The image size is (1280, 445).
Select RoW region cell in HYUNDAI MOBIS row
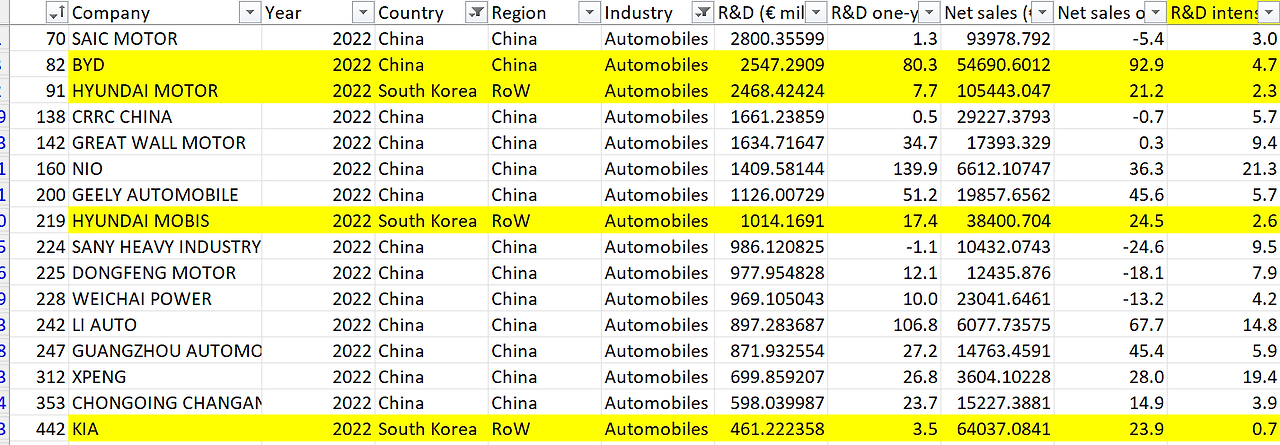(x=545, y=221)
